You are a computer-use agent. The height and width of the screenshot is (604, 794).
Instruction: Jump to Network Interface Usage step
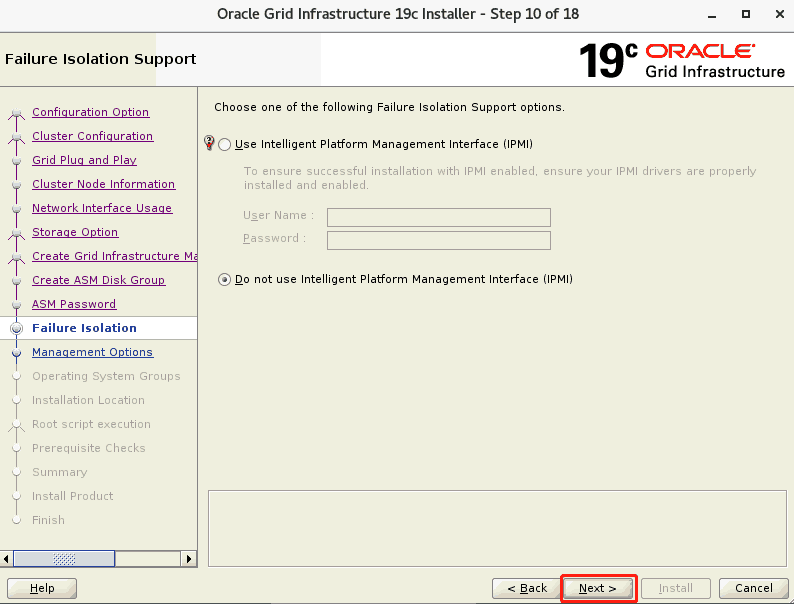[x=102, y=208]
